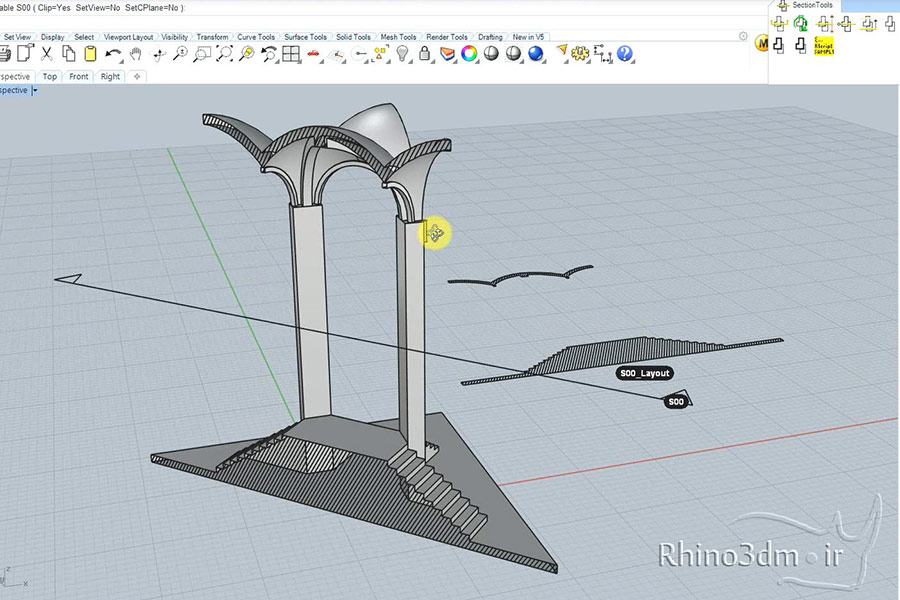900x600 pixels.
Task: Open the Mesh Tools tab
Action: tap(398, 37)
